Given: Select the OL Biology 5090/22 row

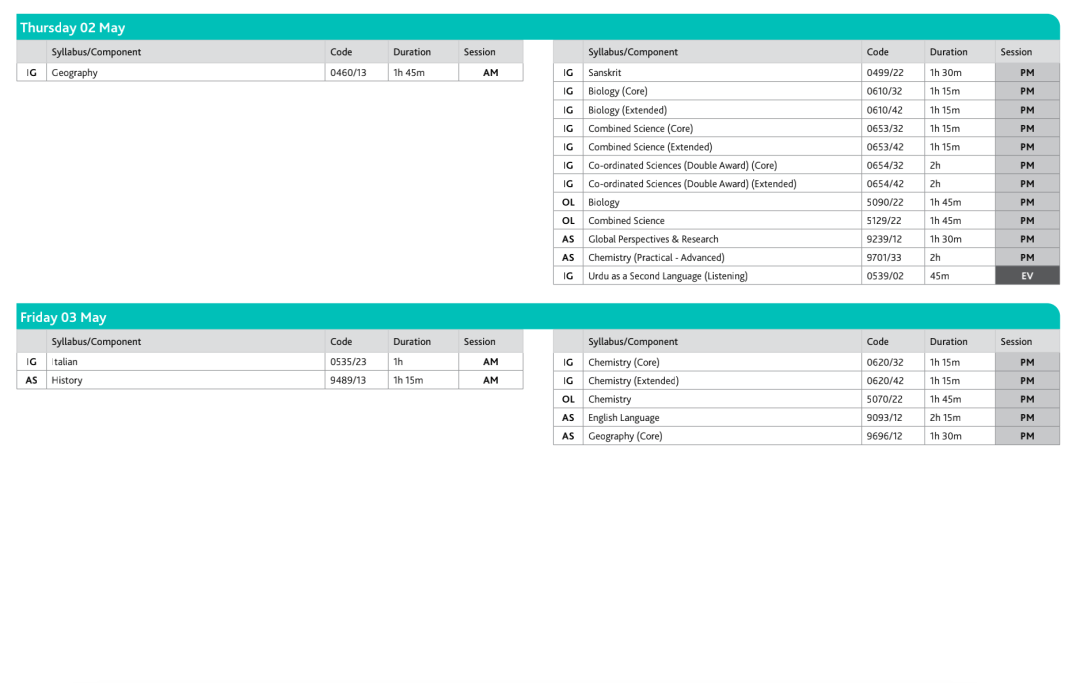Looking at the screenshot, I should pos(807,202).
